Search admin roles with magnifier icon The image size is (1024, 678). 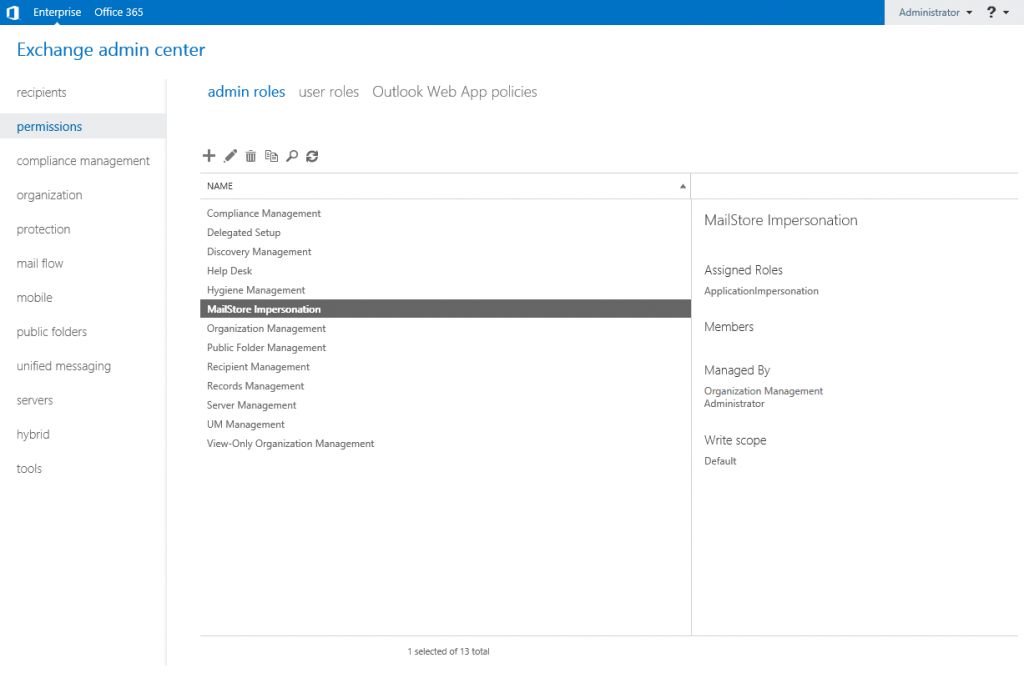click(x=291, y=156)
